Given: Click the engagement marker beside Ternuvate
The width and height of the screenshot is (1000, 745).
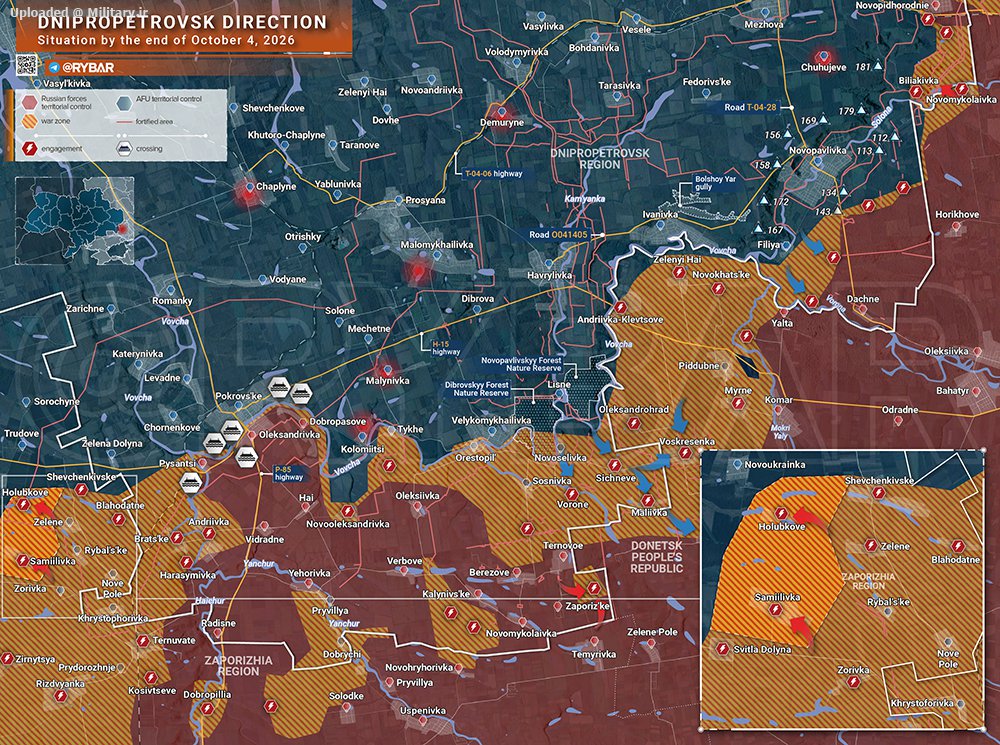Looking at the screenshot, I should tap(143, 640).
